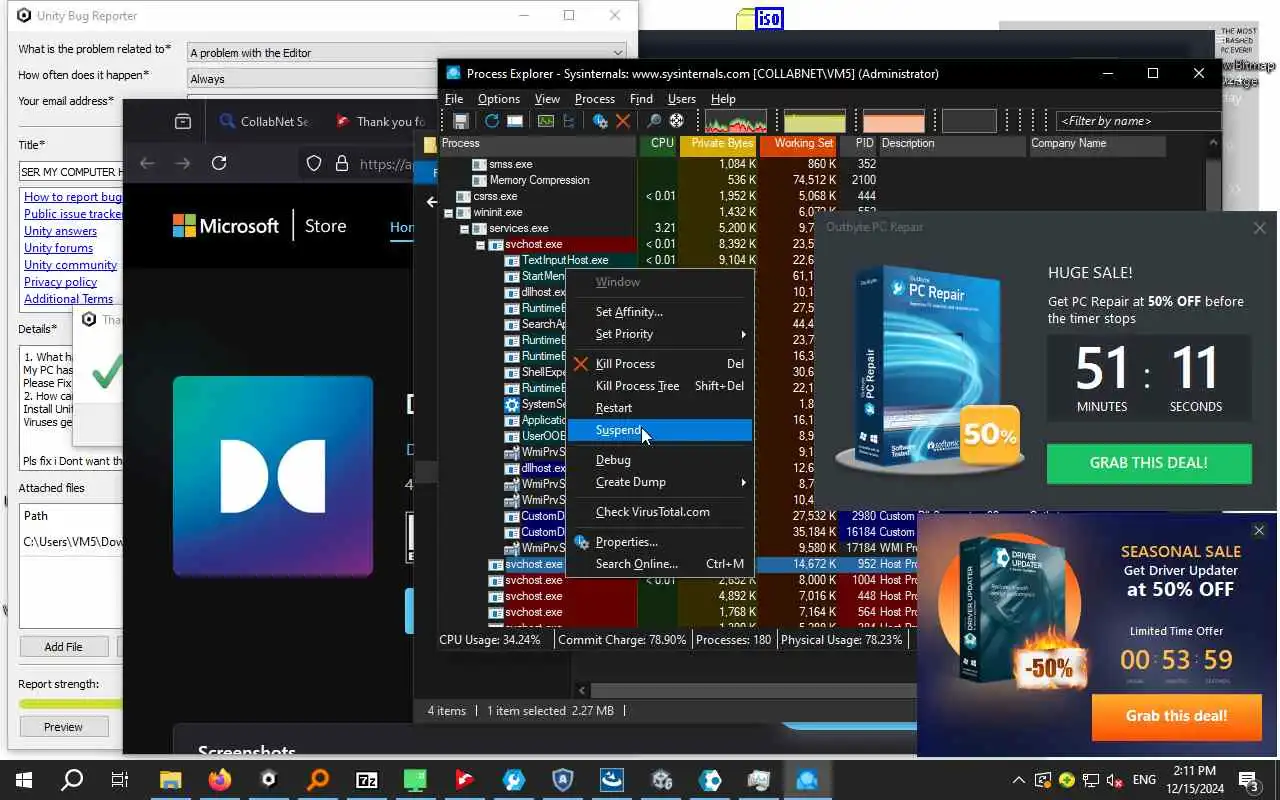This screenshot has width=1280, height=800.
Task: Click orange 'Grab this deal!' button
Action: (x=1176, y=716)
